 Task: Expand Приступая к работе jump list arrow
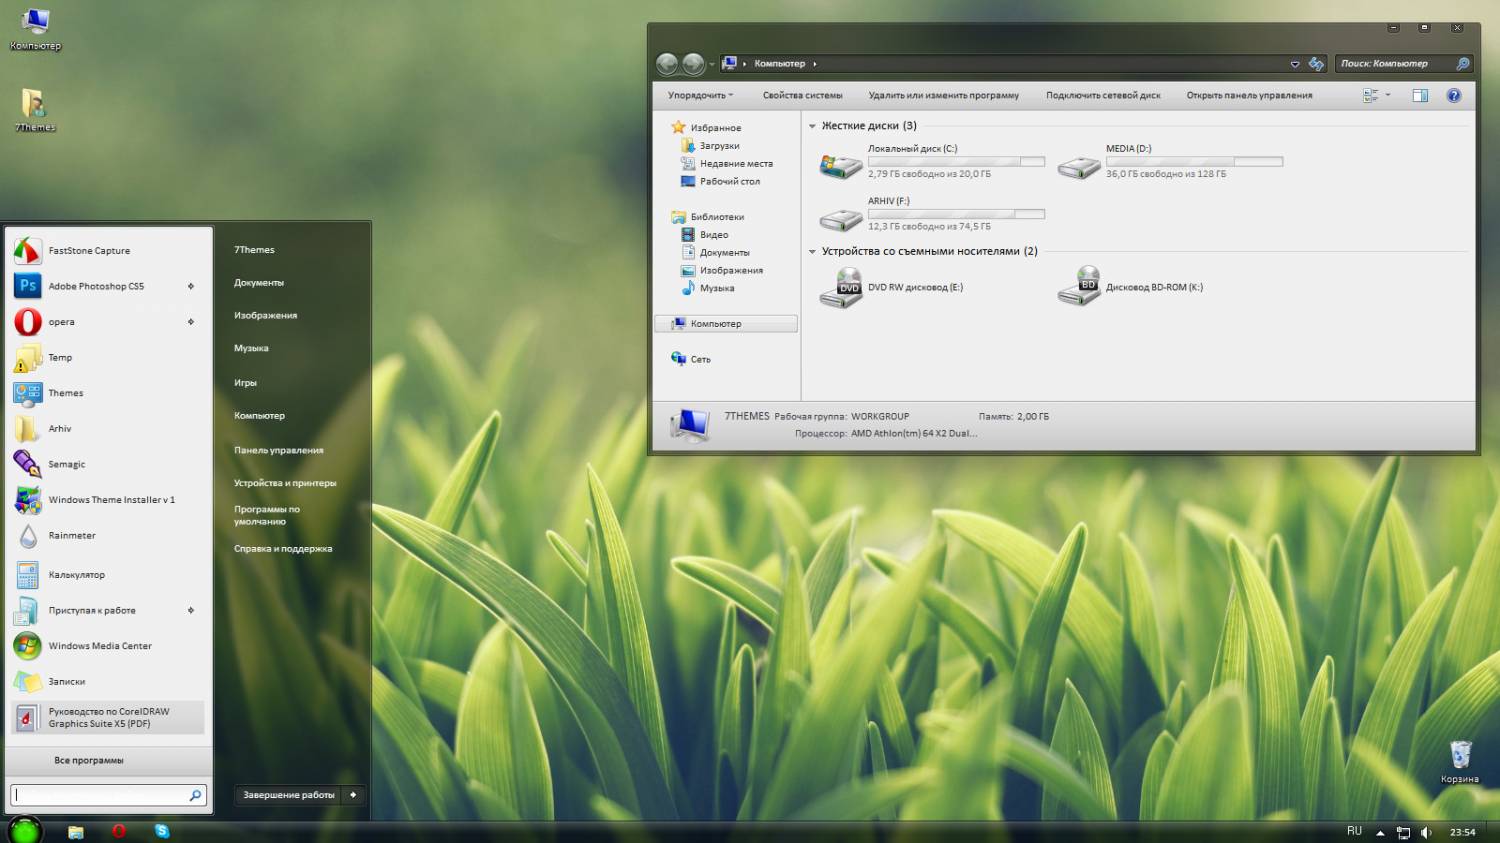tap(191, 610)
